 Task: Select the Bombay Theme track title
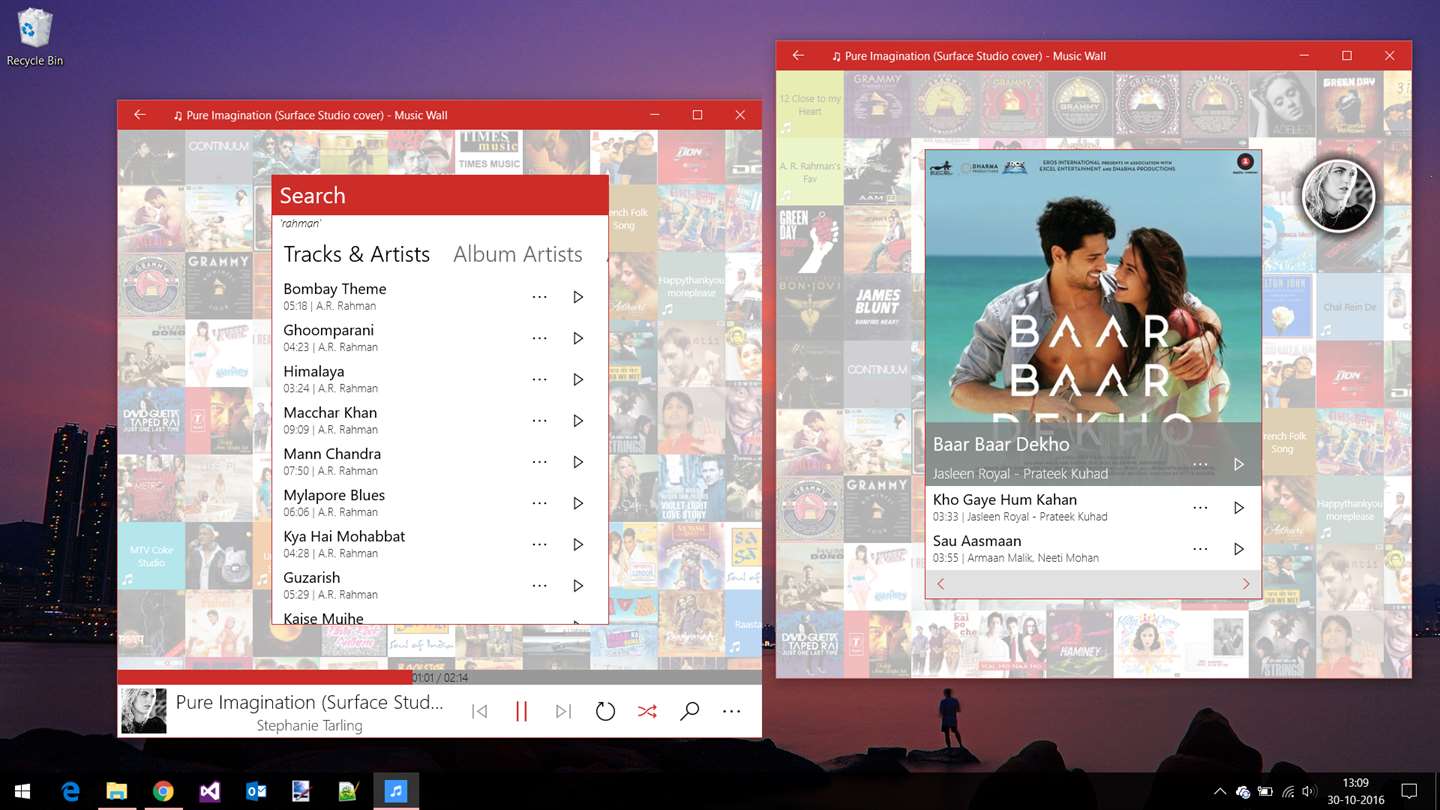pos(334,289)
